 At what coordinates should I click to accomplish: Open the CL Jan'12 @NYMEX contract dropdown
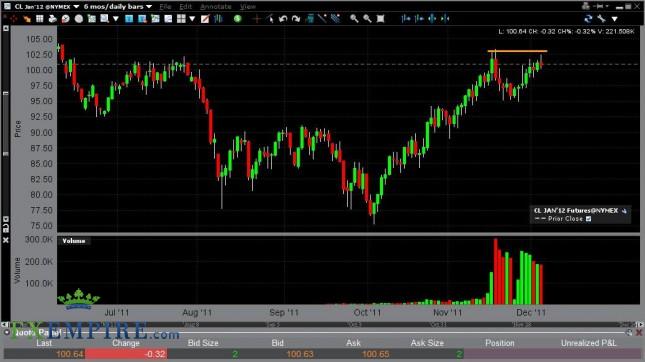[x=76, y=7]
